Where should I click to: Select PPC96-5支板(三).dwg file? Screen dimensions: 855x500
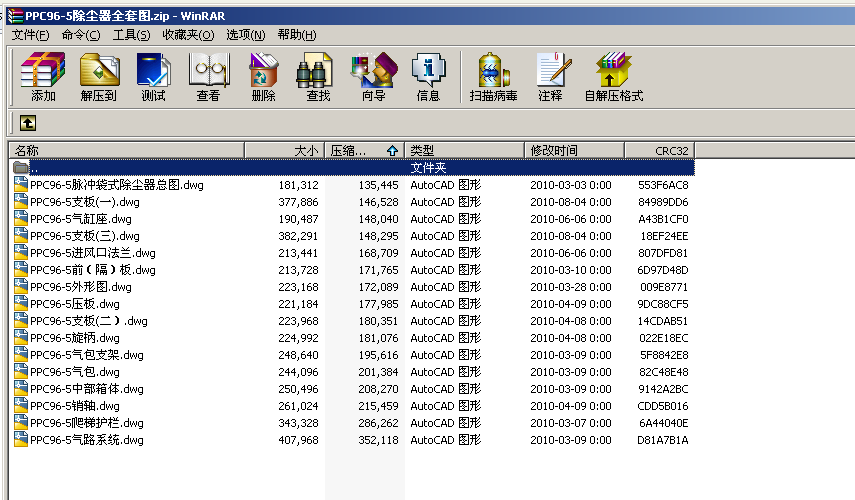click(85, 236)
